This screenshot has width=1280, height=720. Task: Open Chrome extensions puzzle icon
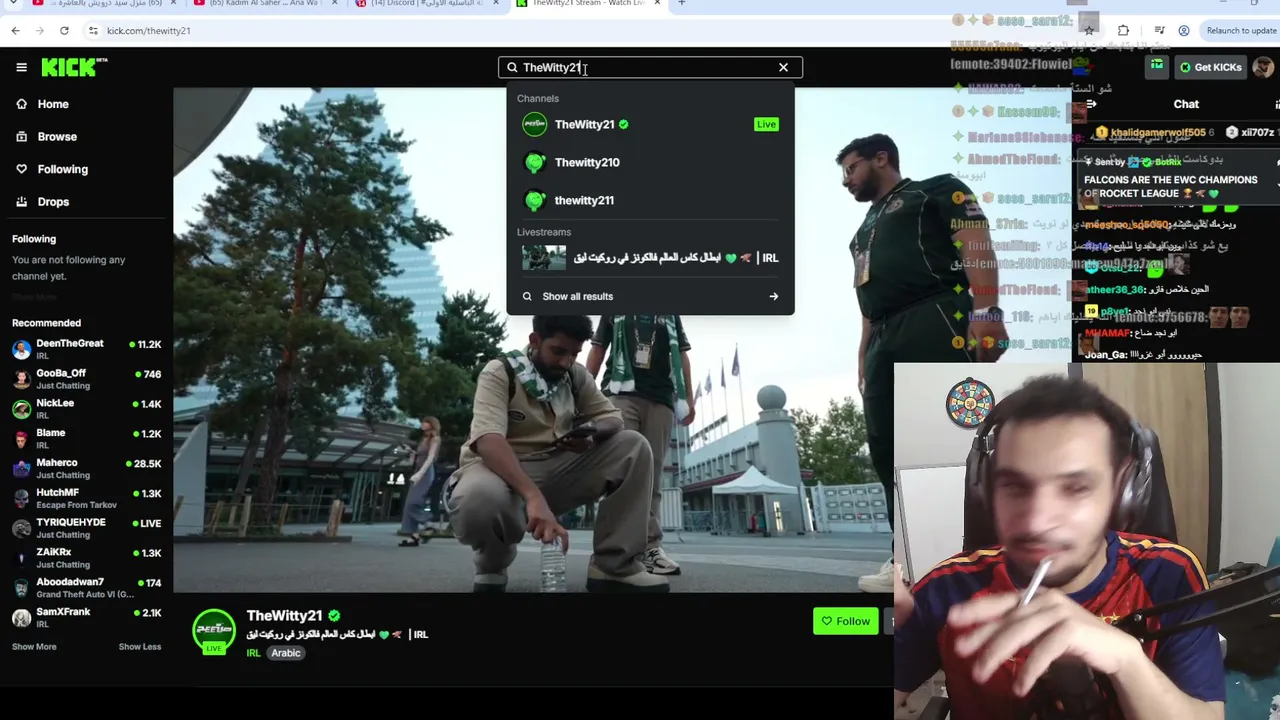(x=1123, y=30)
